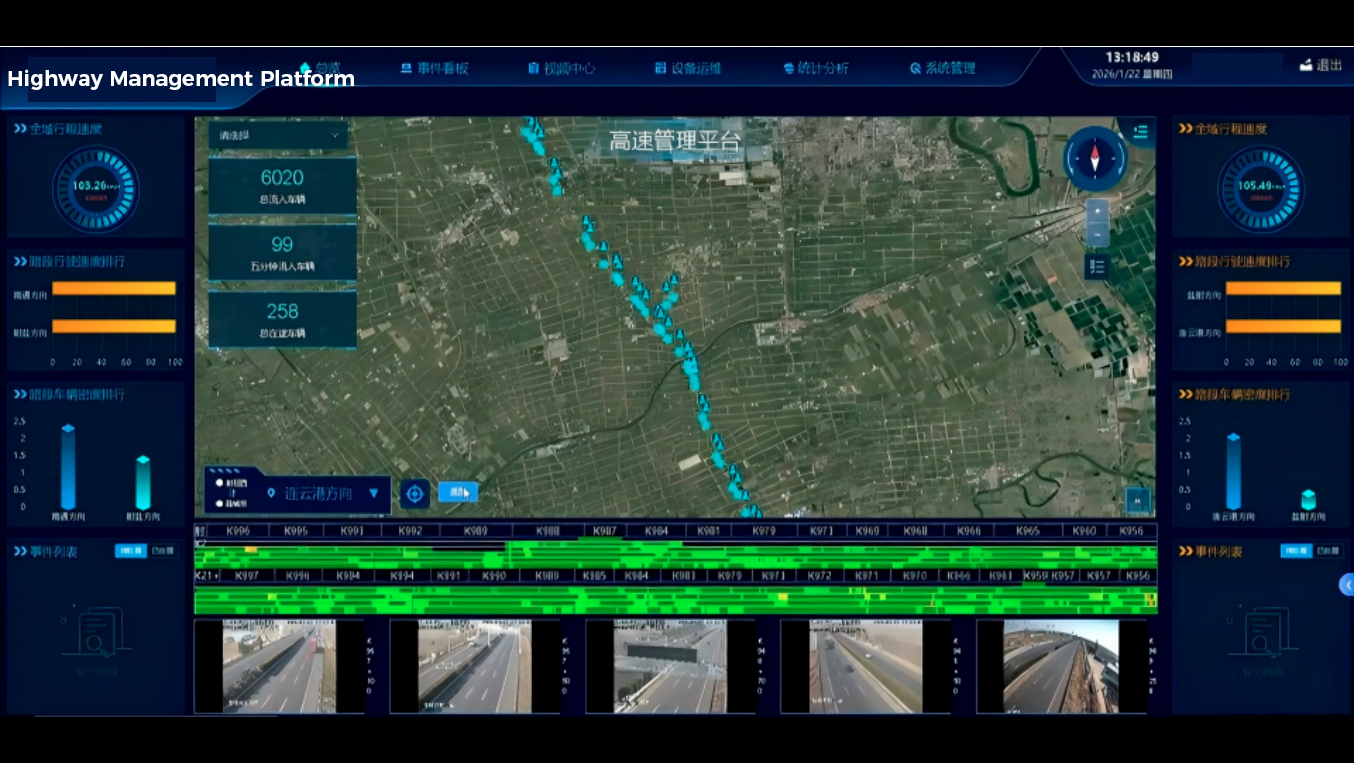Expand the K21 row marker on timeline
The width and height of the screenshot is (1354, 763).
(x=205, y=576)
